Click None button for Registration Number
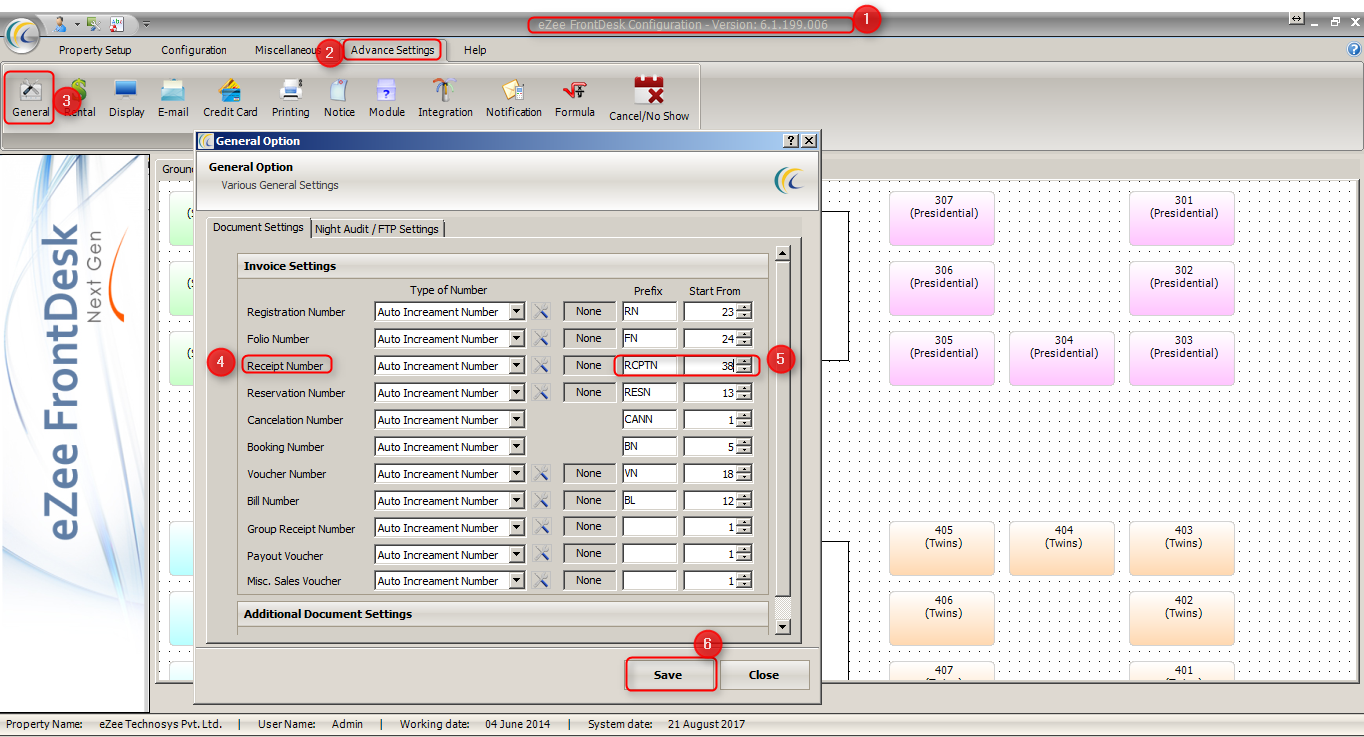 [x=589, y=311]
